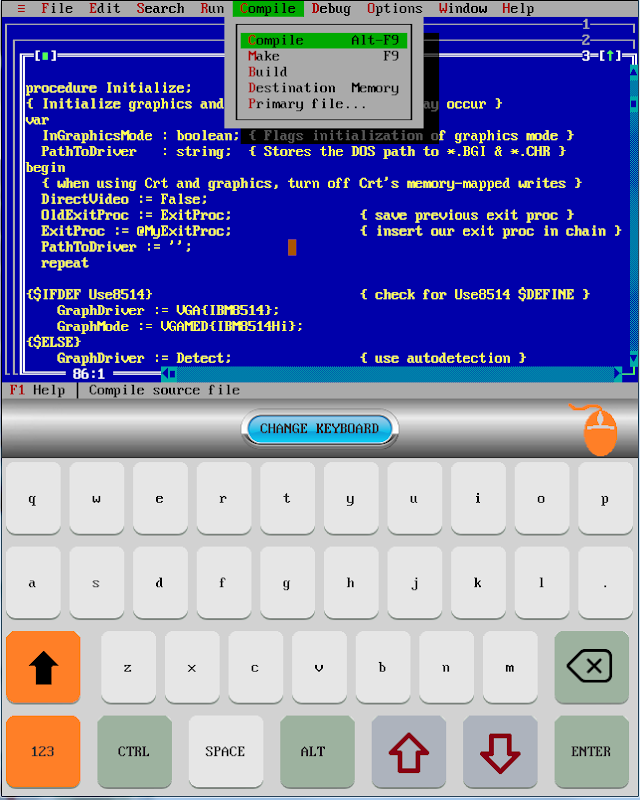Viewport: 640px width, 800px height.
Task: Click the '86:1' cursor position indicator
Action: 89,374
